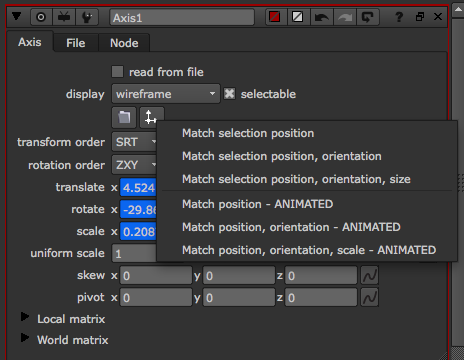Click the pivot y field
Viewport: 464px width, 360px height.
click(239, 297)
